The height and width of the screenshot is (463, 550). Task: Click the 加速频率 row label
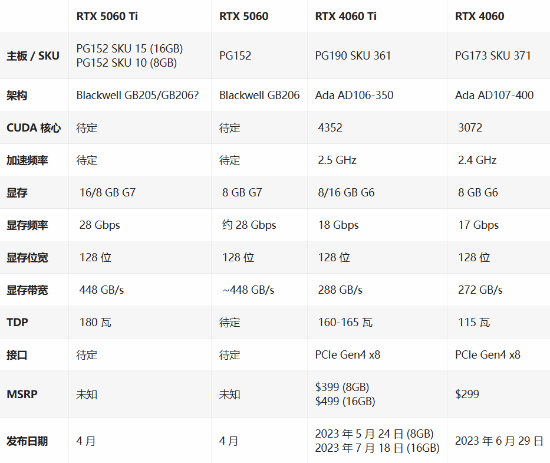(27, 160)
